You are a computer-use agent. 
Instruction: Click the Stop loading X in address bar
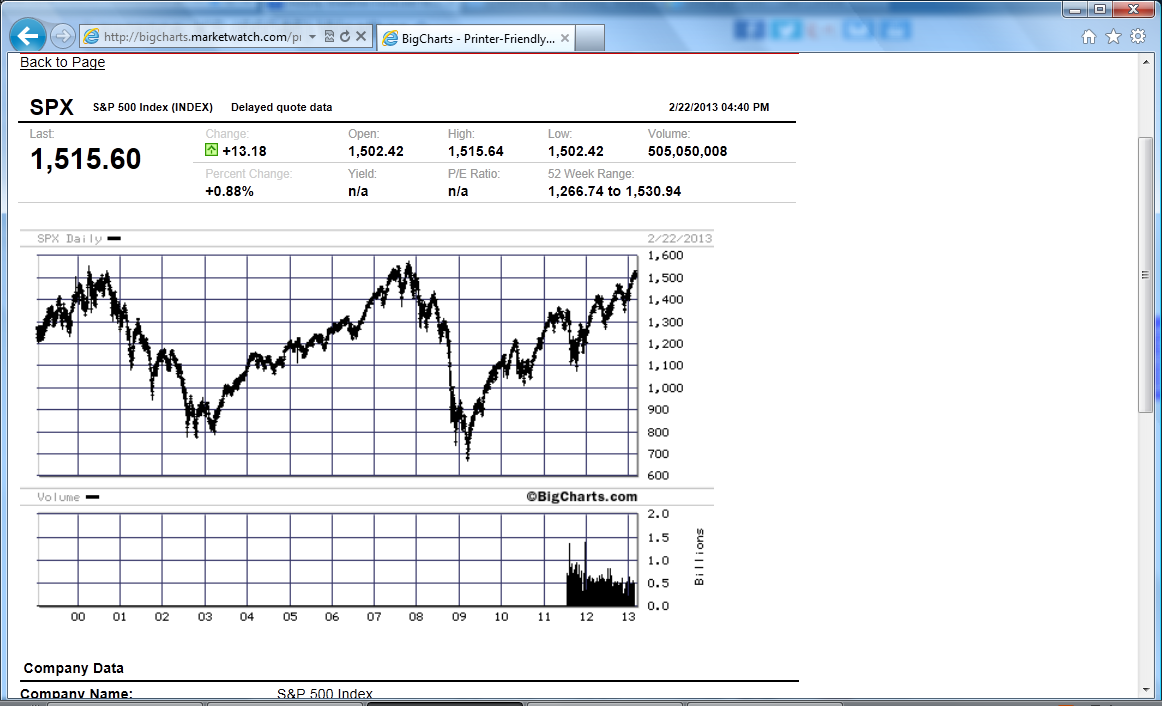point(361,36)
